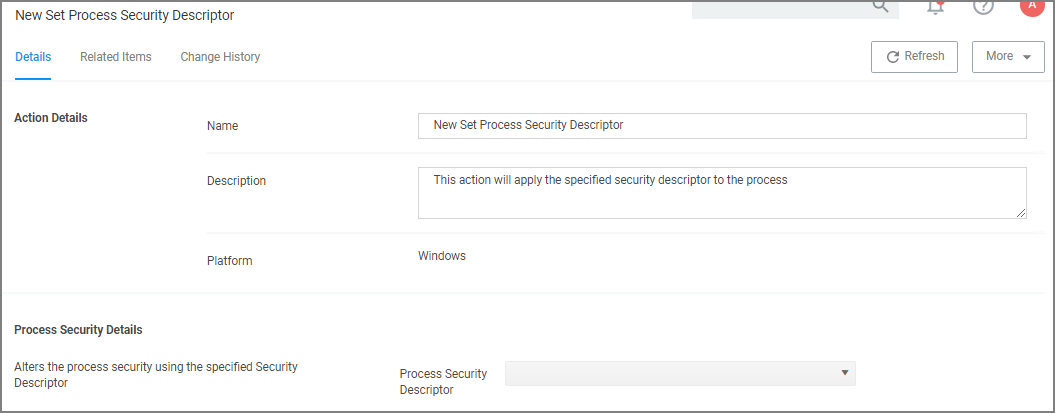1055x413 pixels.
Task: Click the search magnifier icon
Action: tap(880, 6)
